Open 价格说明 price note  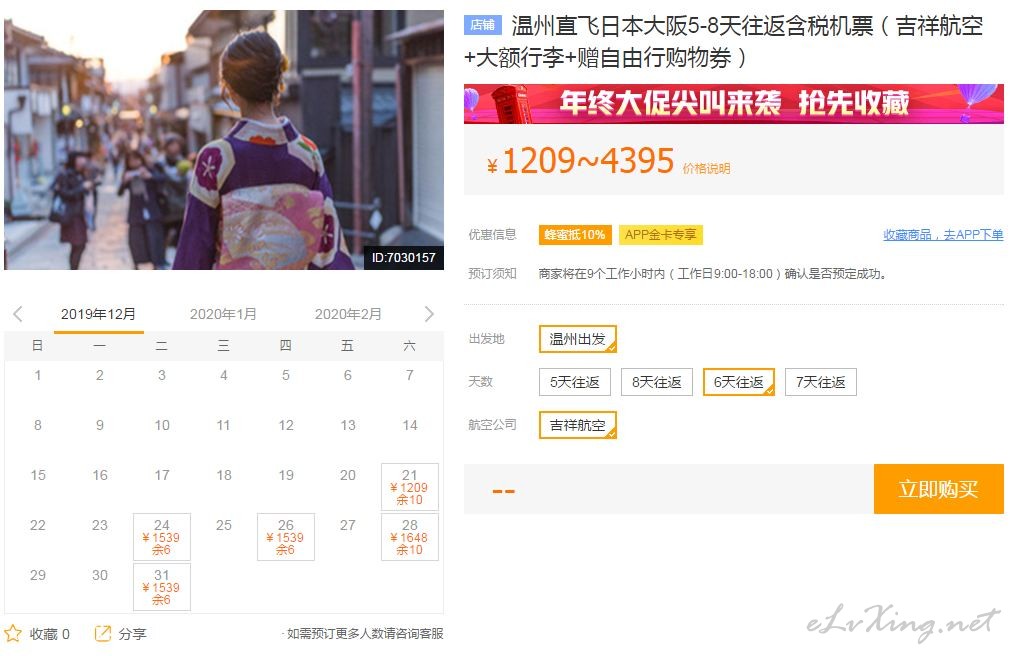[x=706, y=168]
